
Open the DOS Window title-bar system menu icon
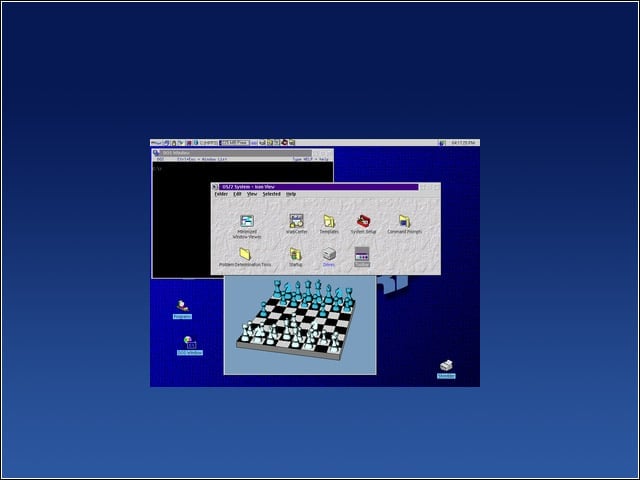click(156, 153)
